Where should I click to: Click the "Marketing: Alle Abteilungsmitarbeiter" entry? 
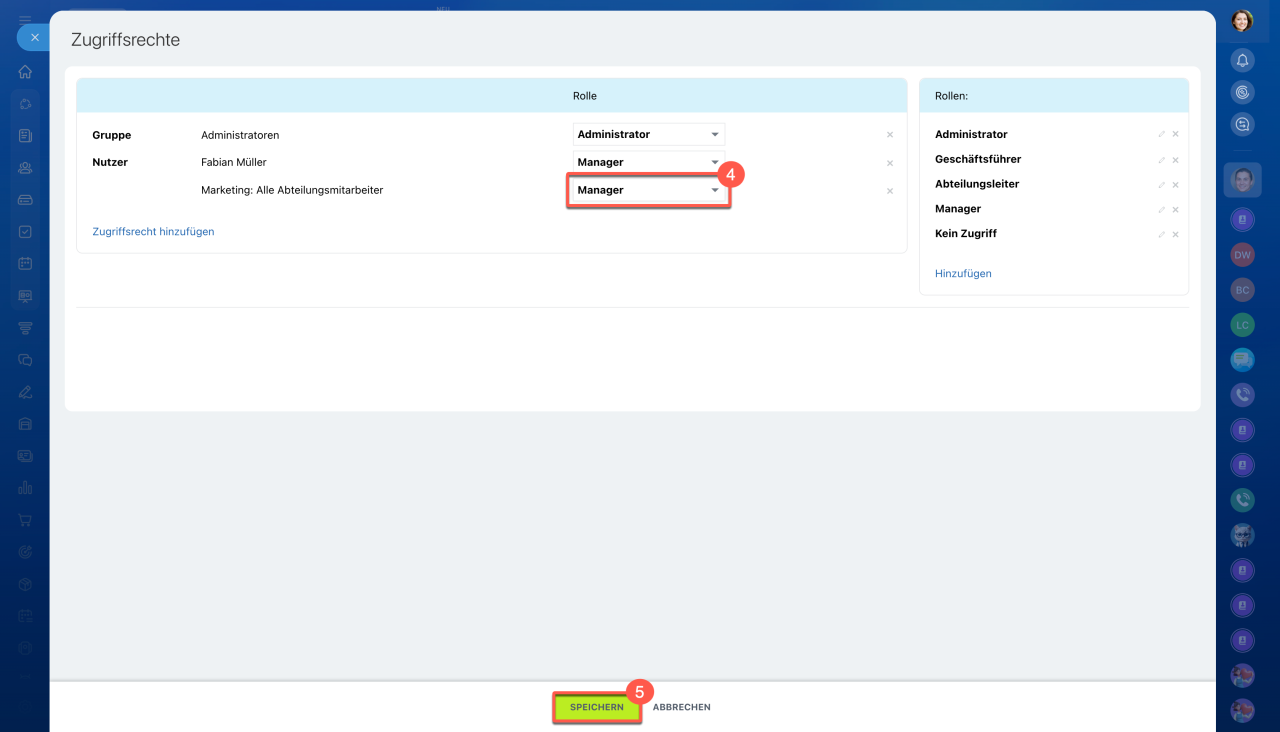coord(292,190)
